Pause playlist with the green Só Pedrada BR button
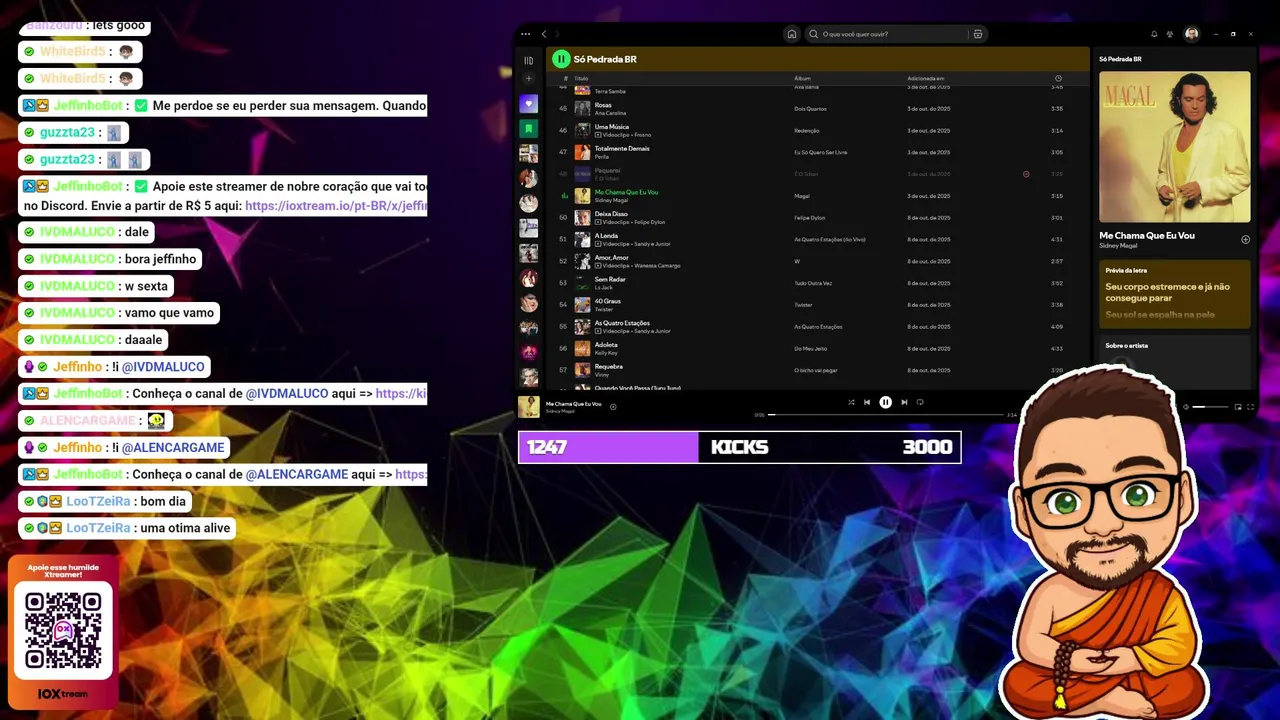Image resolution: width=1280 pixels, height=720 pixels. pyautogui.click(x=561, y=59)
